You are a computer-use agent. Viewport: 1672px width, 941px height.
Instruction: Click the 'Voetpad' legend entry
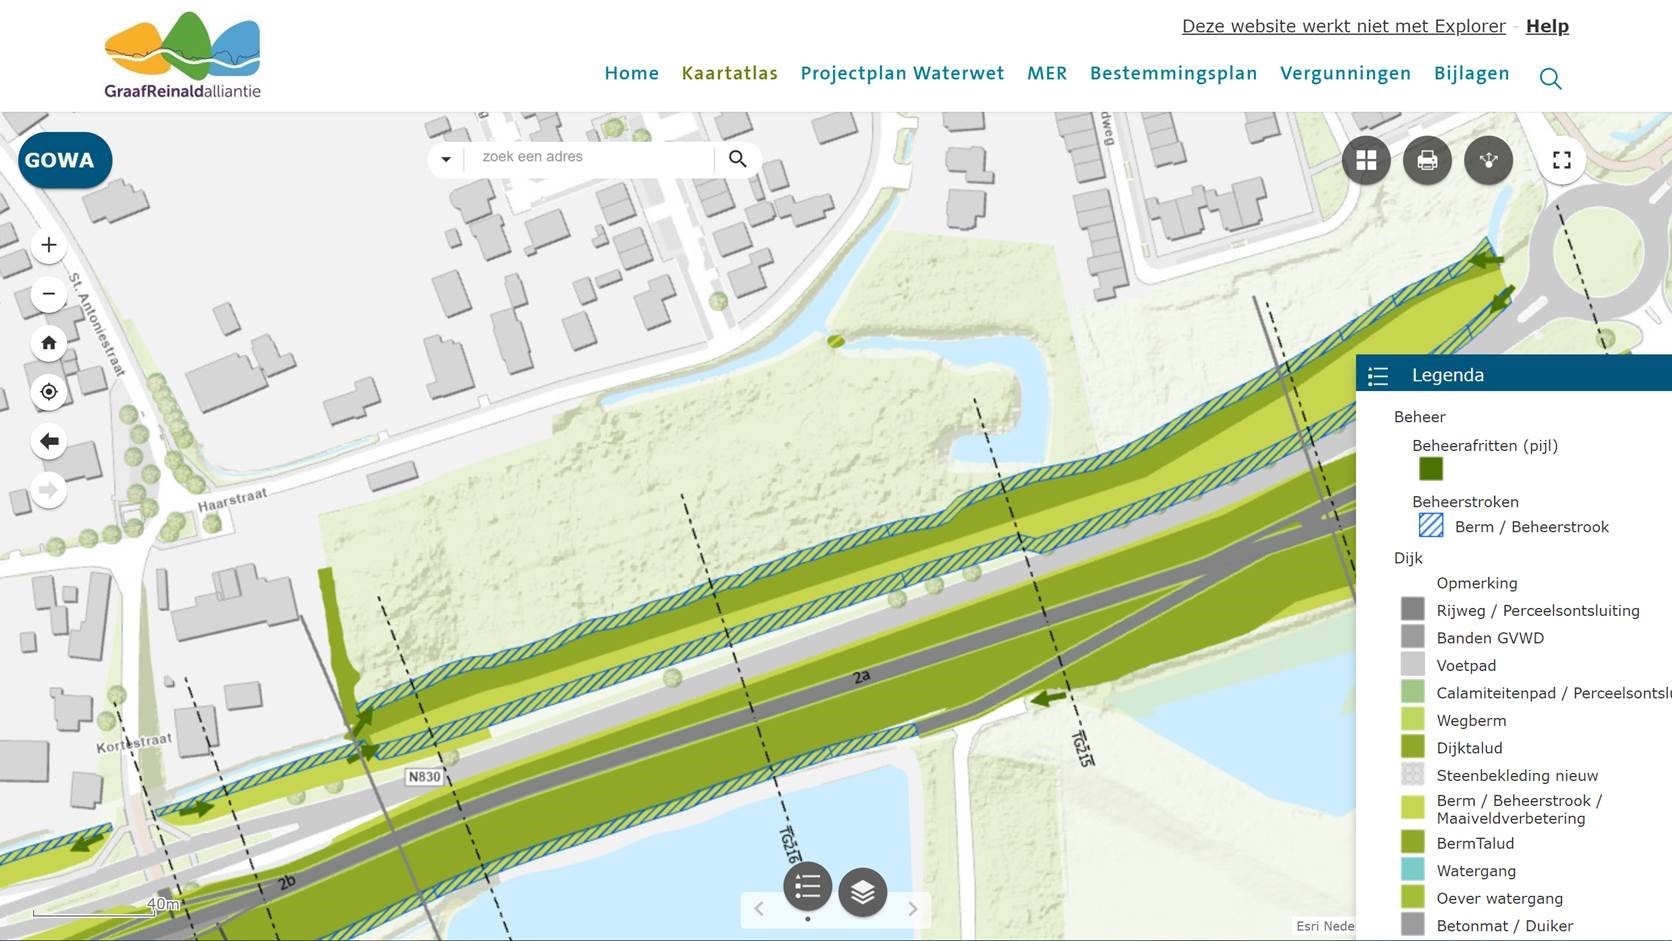click(1466, 665)
